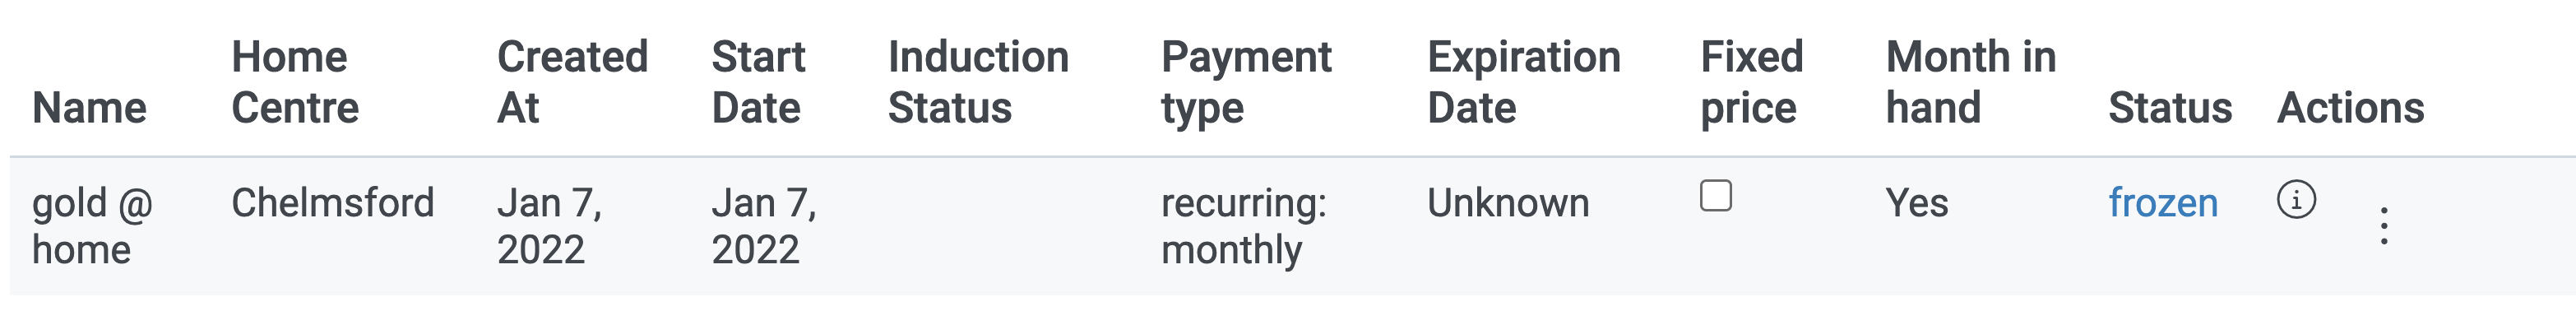Sort by Name column header
This screenshot has height=311, width=2576.
[89, 107]
